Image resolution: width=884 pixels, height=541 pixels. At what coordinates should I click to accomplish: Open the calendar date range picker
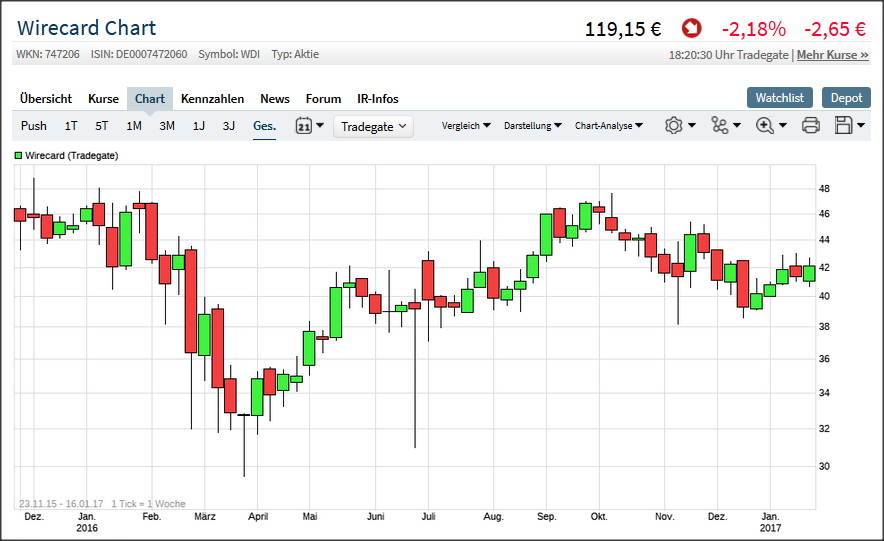point(303,125)
